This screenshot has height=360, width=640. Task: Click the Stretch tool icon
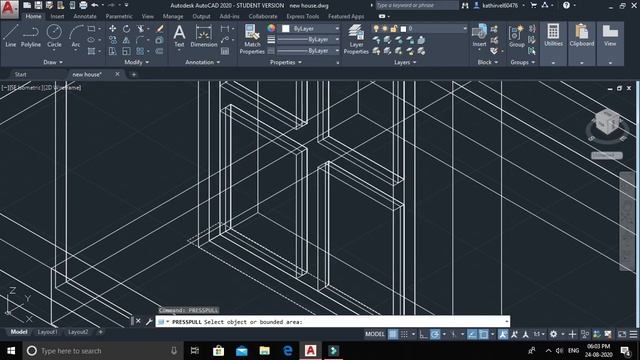(112, 51)
